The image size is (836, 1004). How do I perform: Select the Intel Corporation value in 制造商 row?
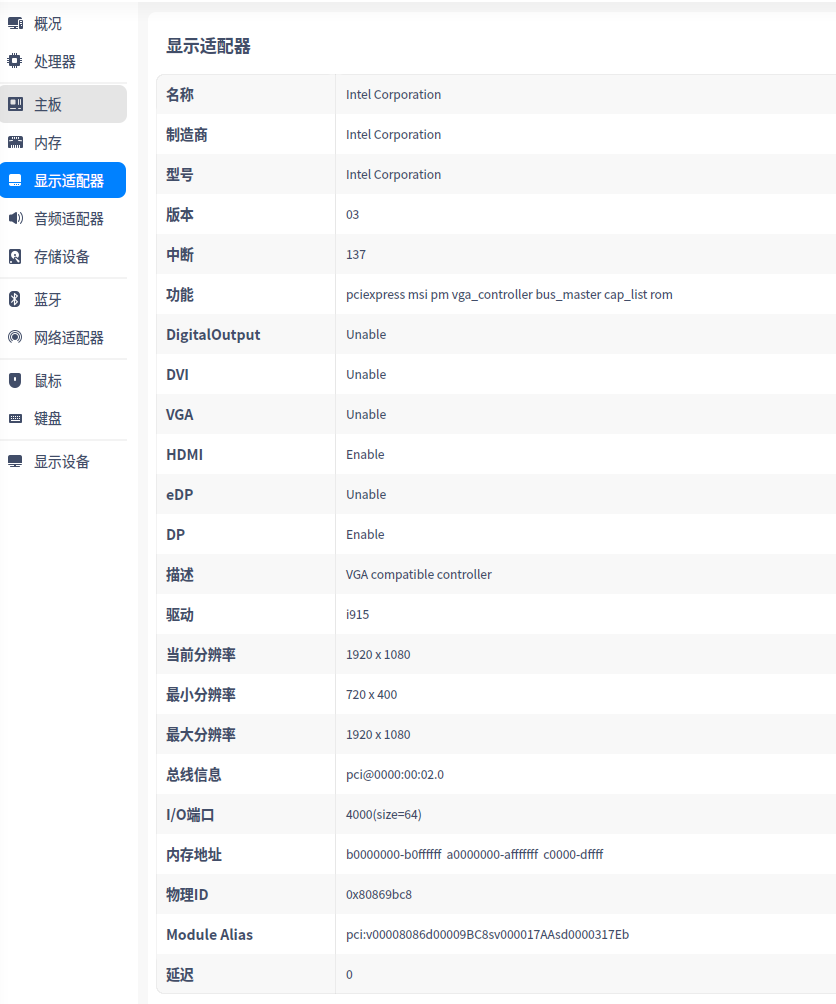point(393,134)
